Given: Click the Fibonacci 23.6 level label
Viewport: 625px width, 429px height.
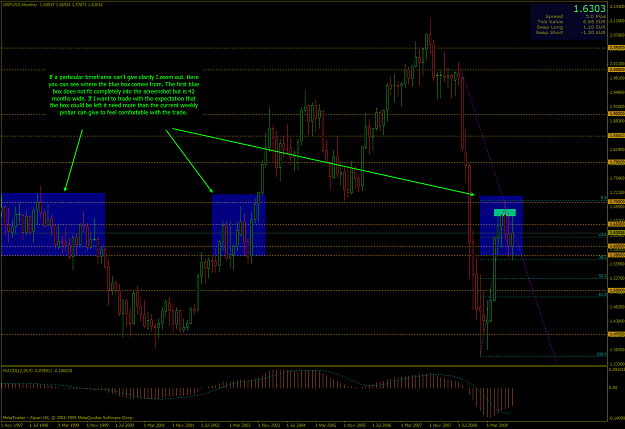Looking at the screenshot, I should coord(602,235).
